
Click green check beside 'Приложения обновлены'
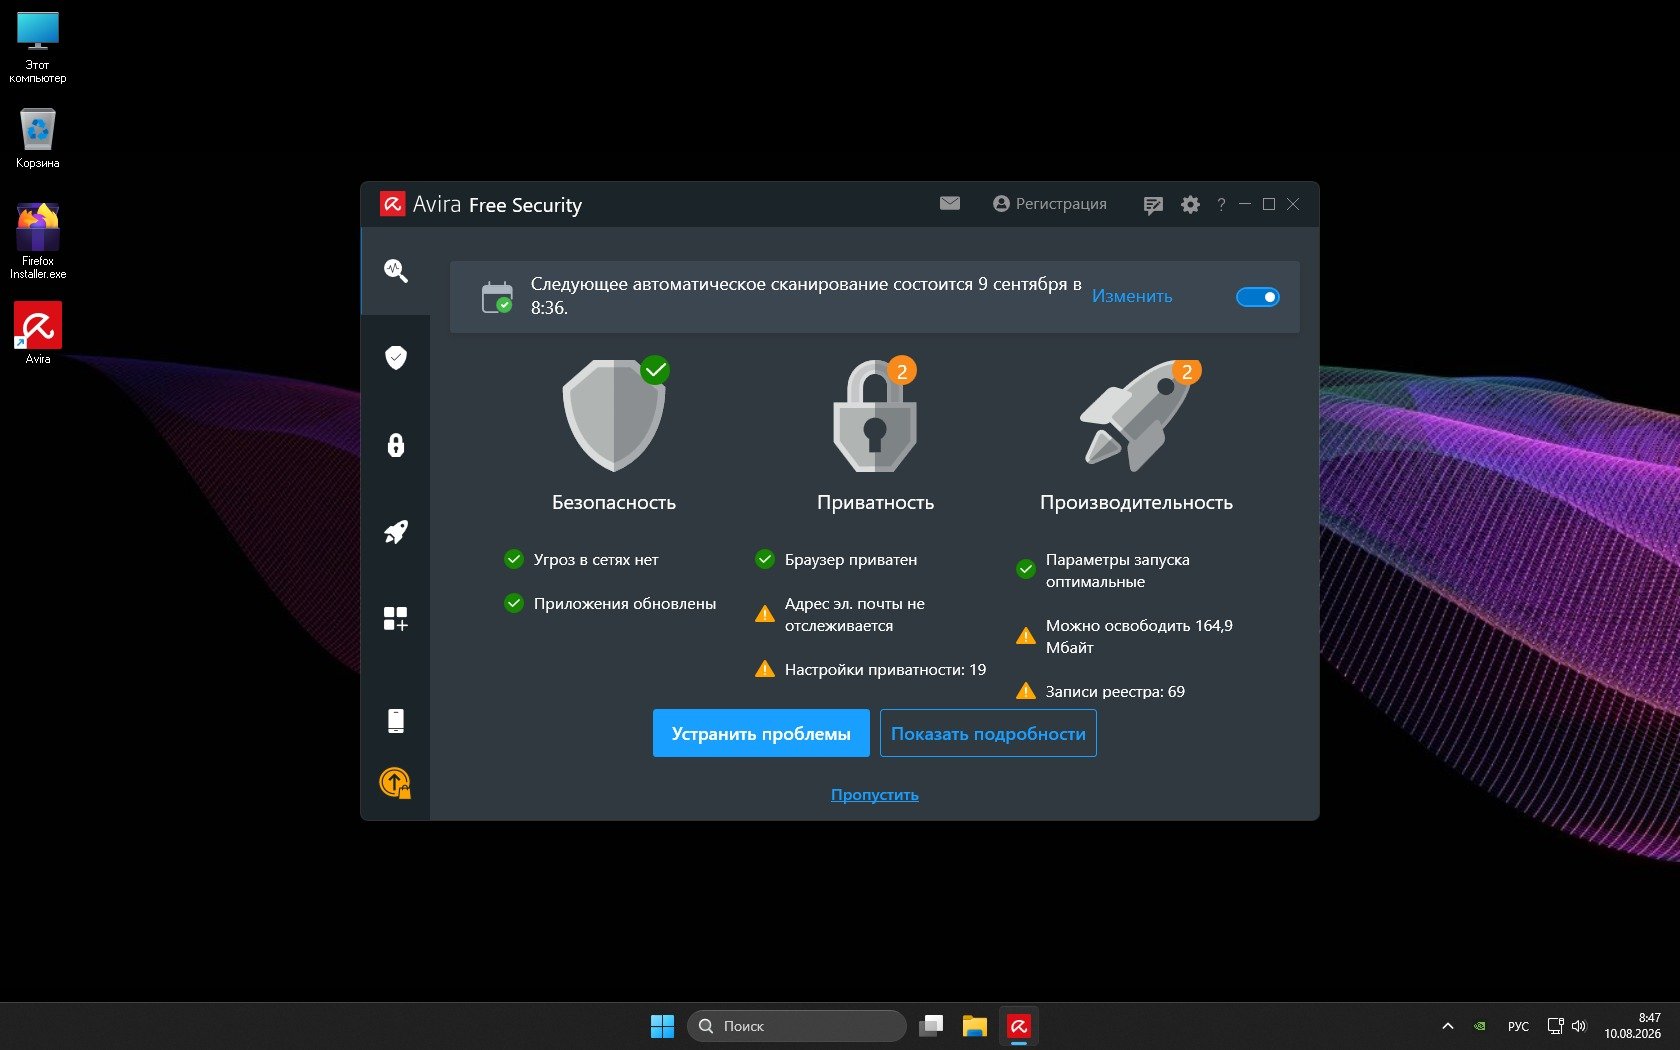coord(514,603)
